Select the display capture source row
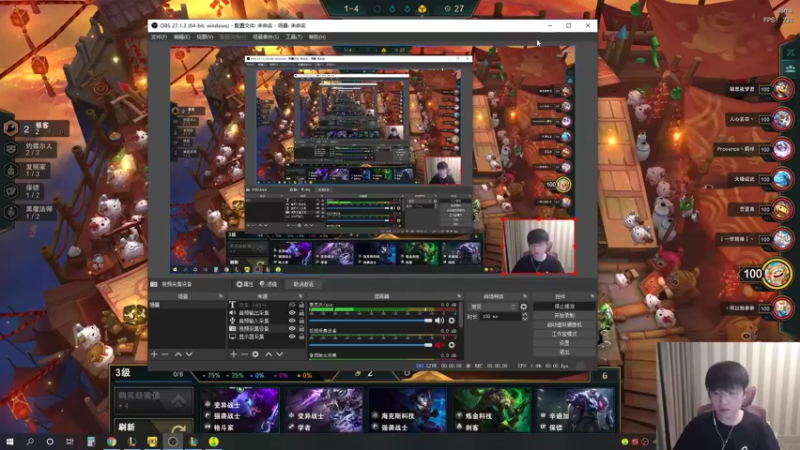 pos(266,337)
